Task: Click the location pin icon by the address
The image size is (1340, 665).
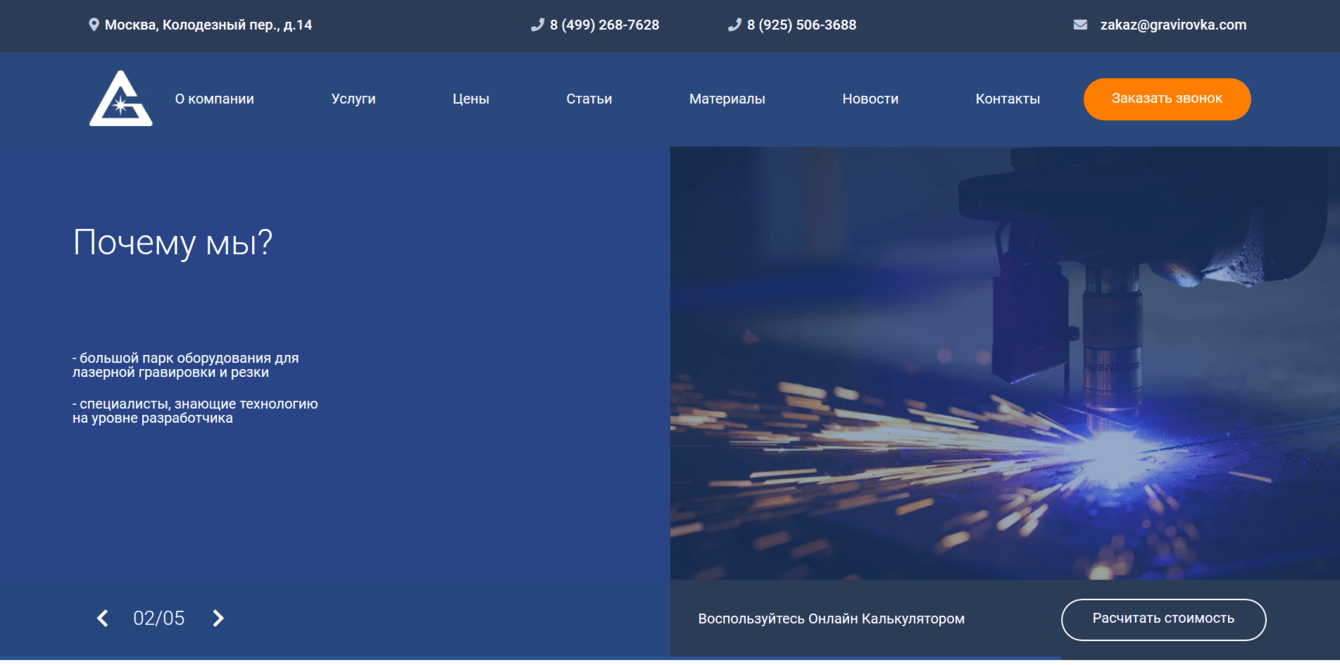Action: tap(94, 25)
